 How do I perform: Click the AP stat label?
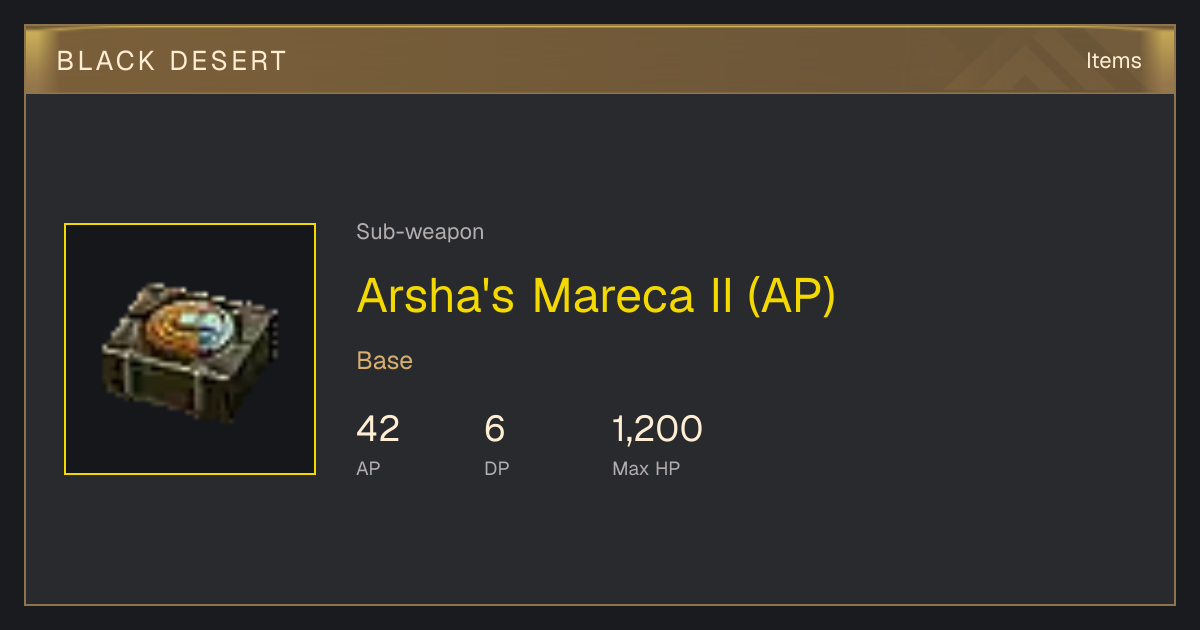368,468
